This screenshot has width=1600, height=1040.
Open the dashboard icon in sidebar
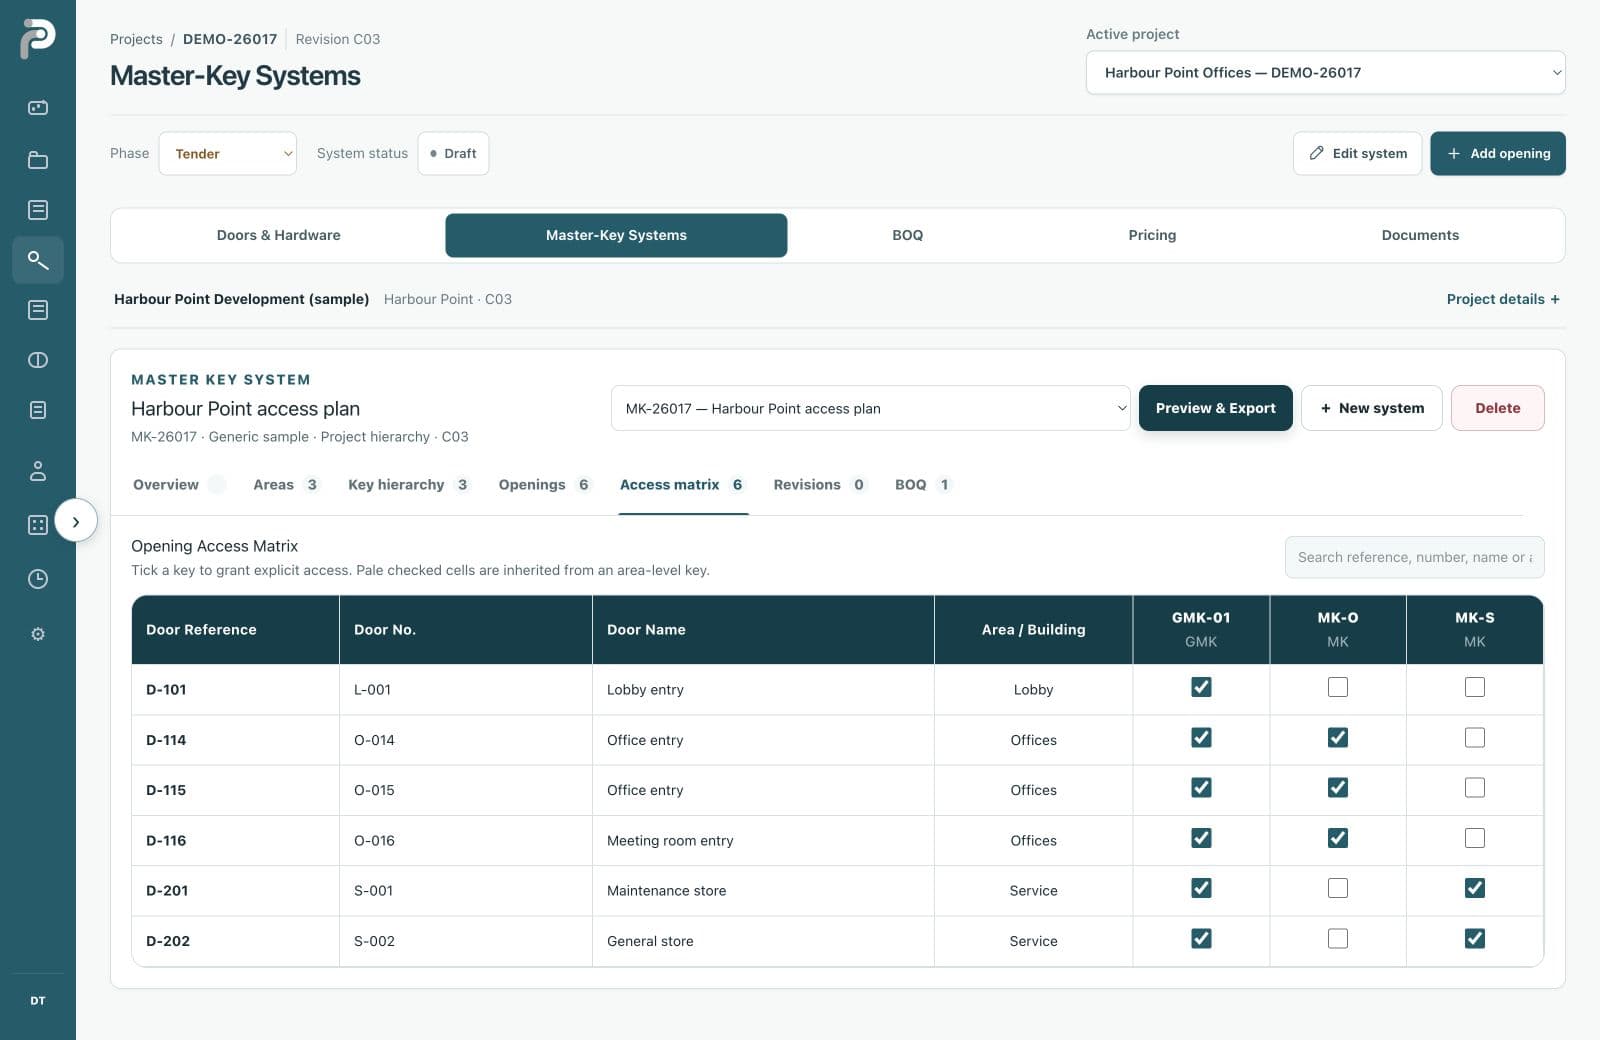pos(38,107)
